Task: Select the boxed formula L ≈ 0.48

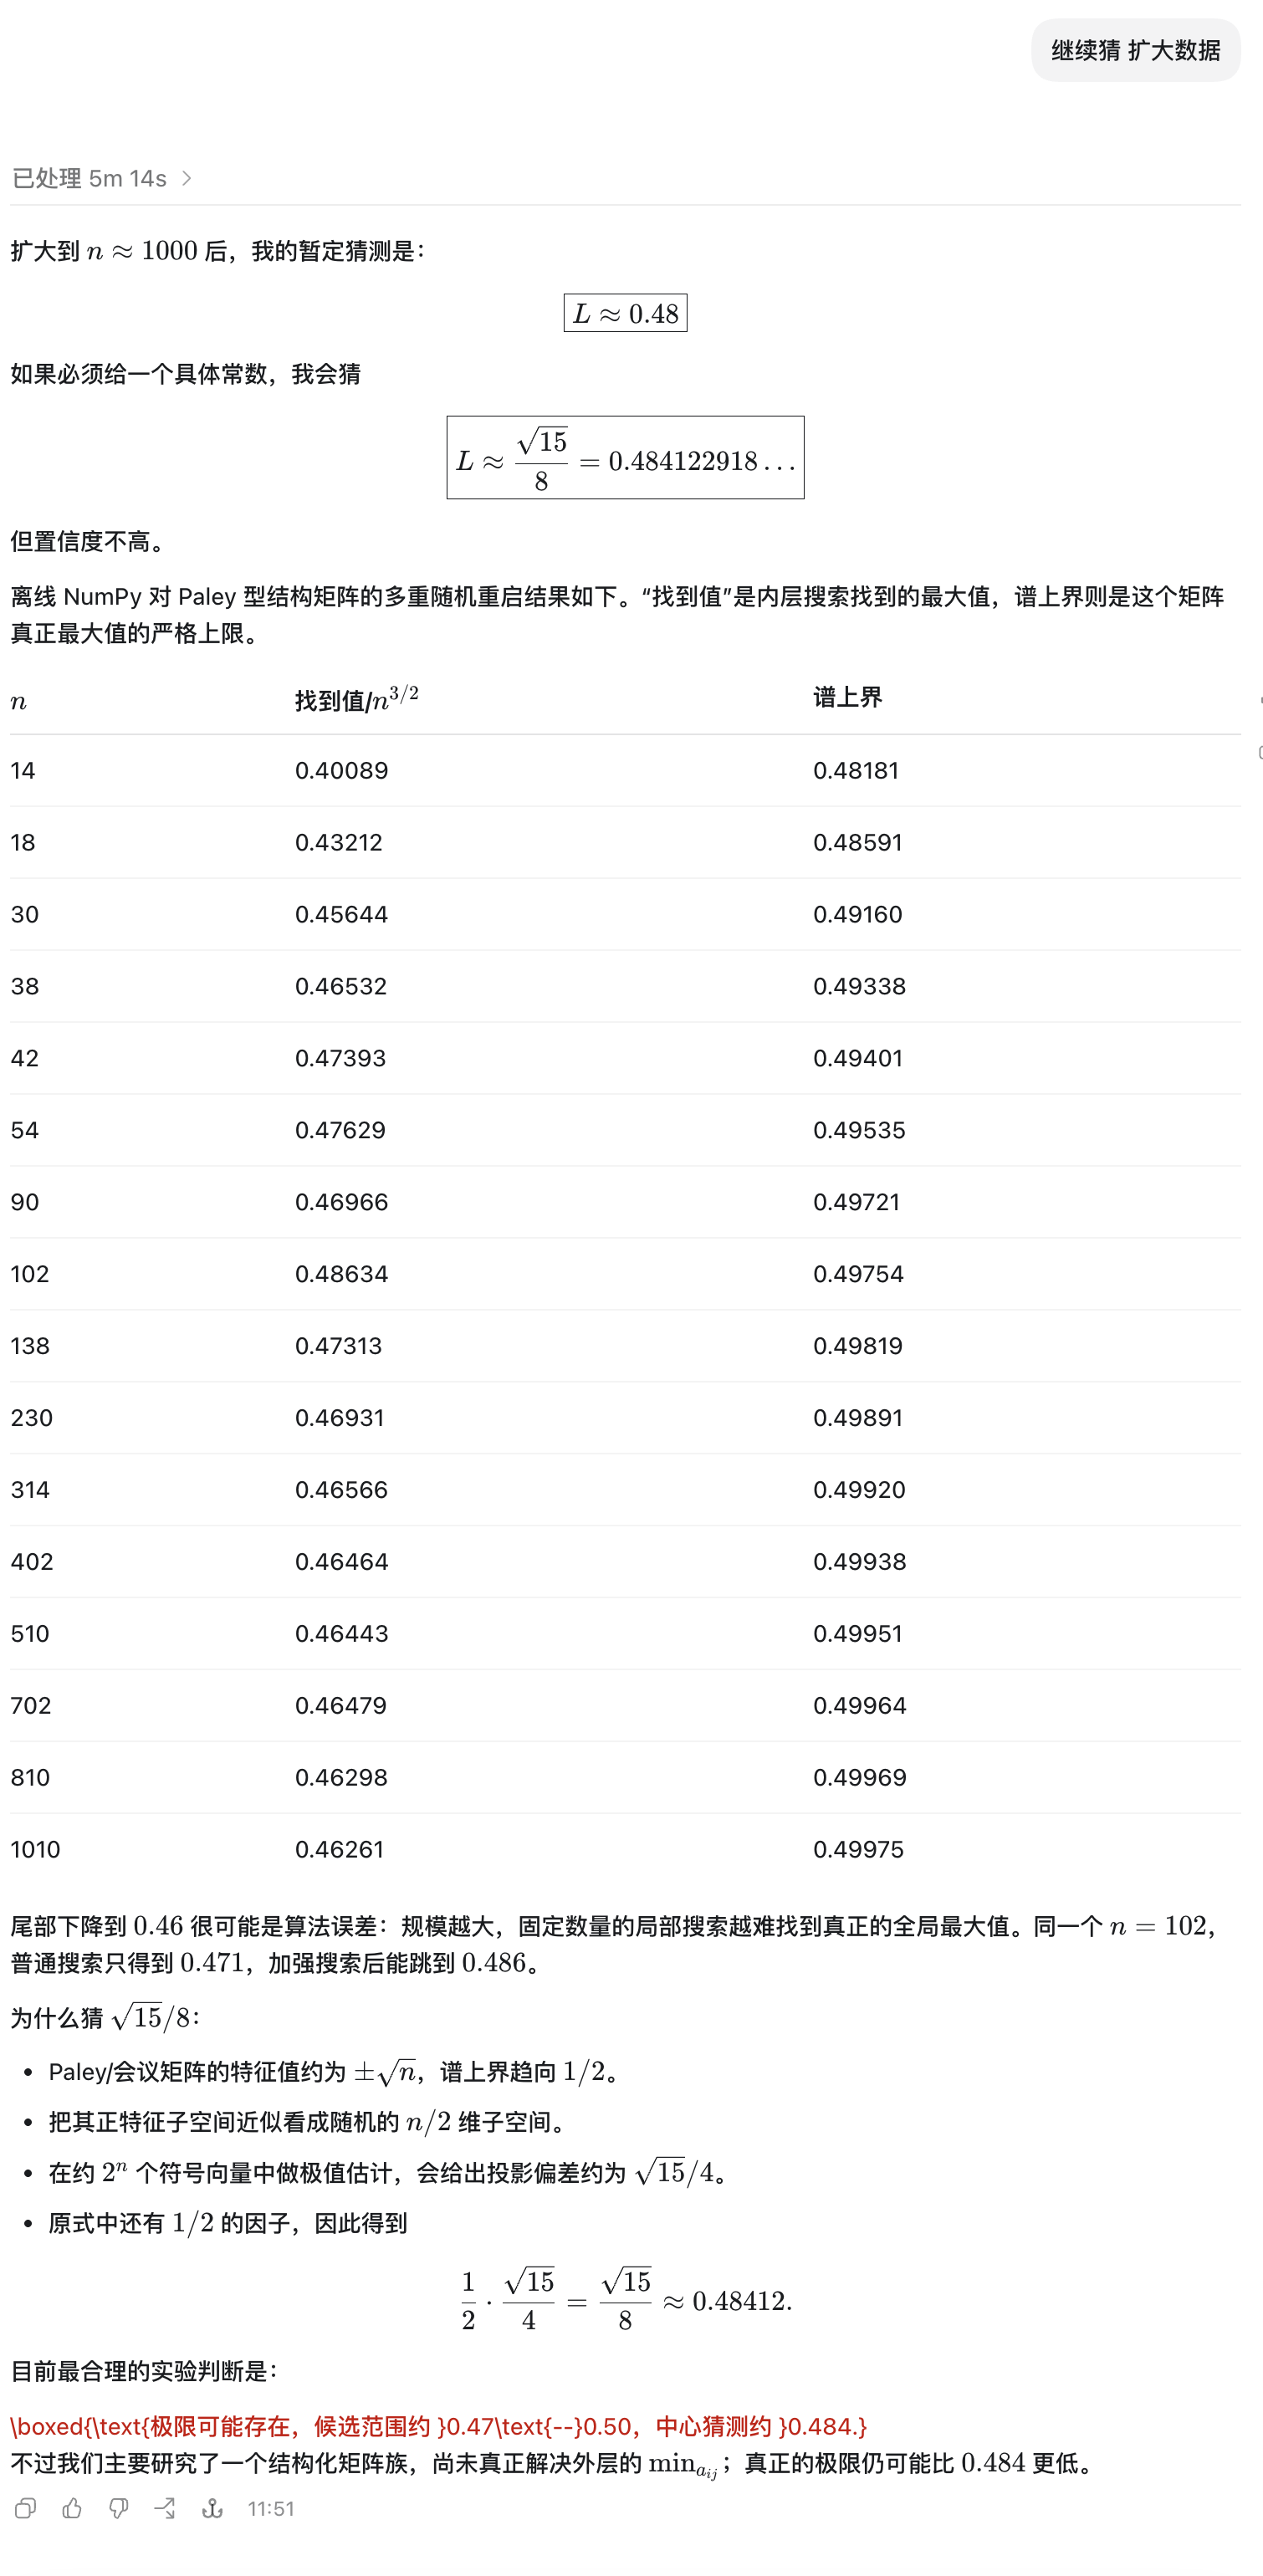Action: (x=625, y=313)
